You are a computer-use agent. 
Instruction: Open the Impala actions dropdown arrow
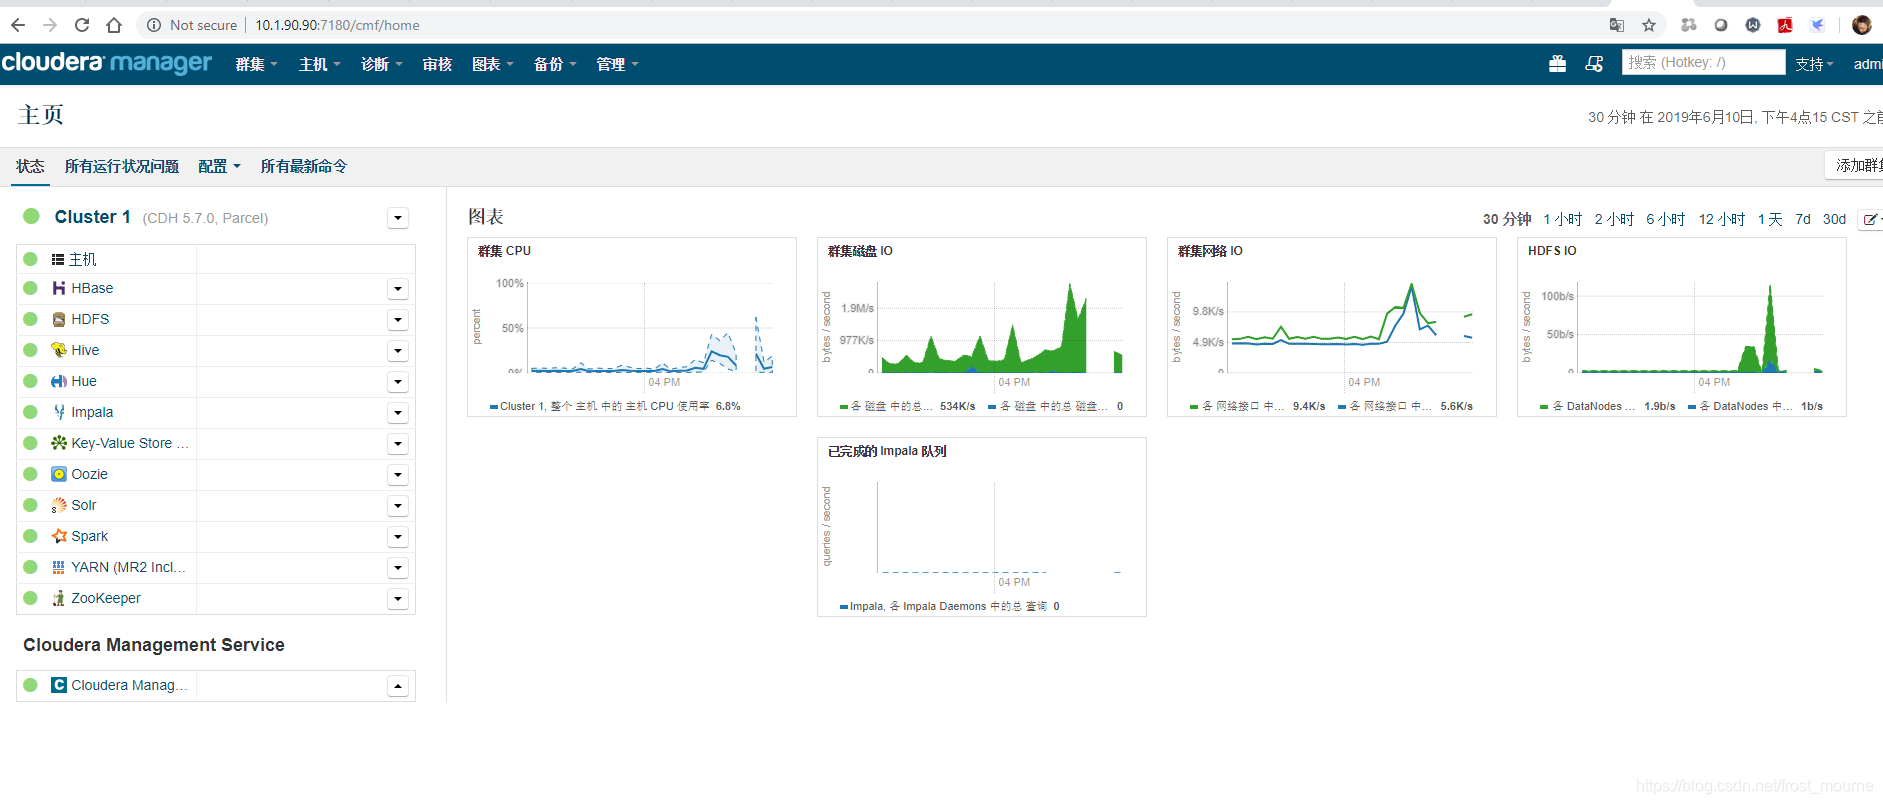398,413
